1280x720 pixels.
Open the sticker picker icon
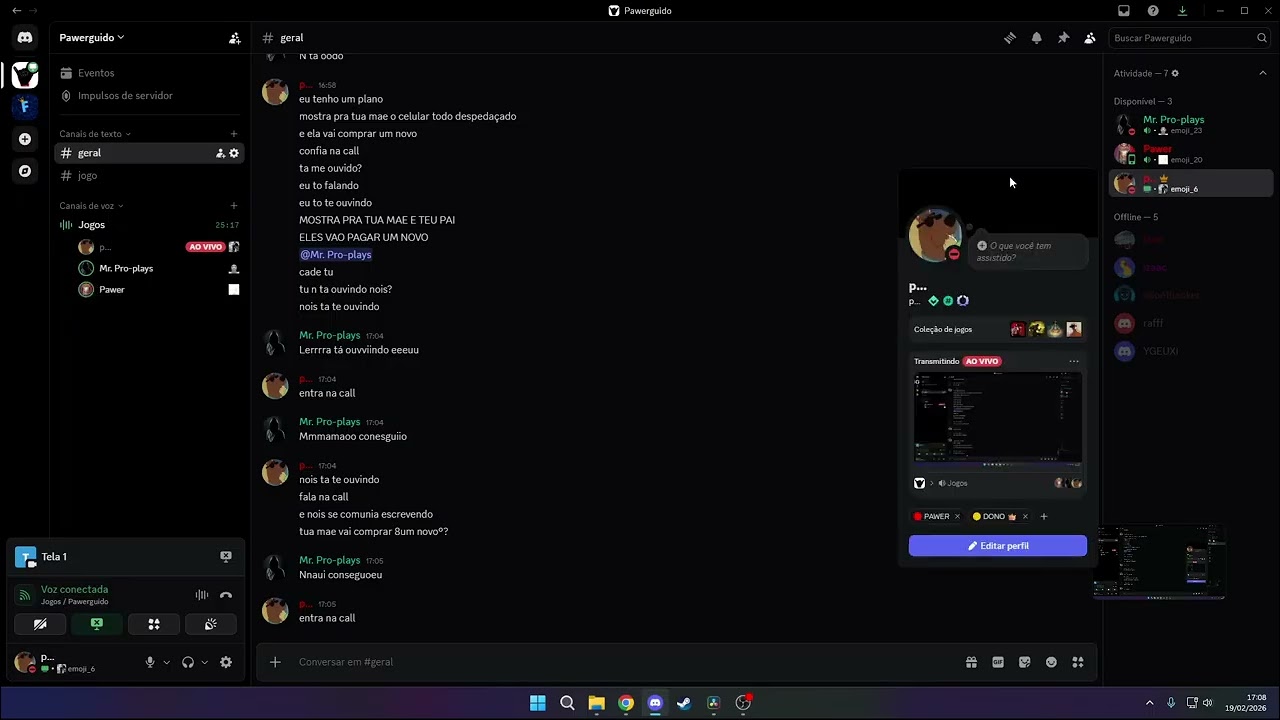point(1024,662)
